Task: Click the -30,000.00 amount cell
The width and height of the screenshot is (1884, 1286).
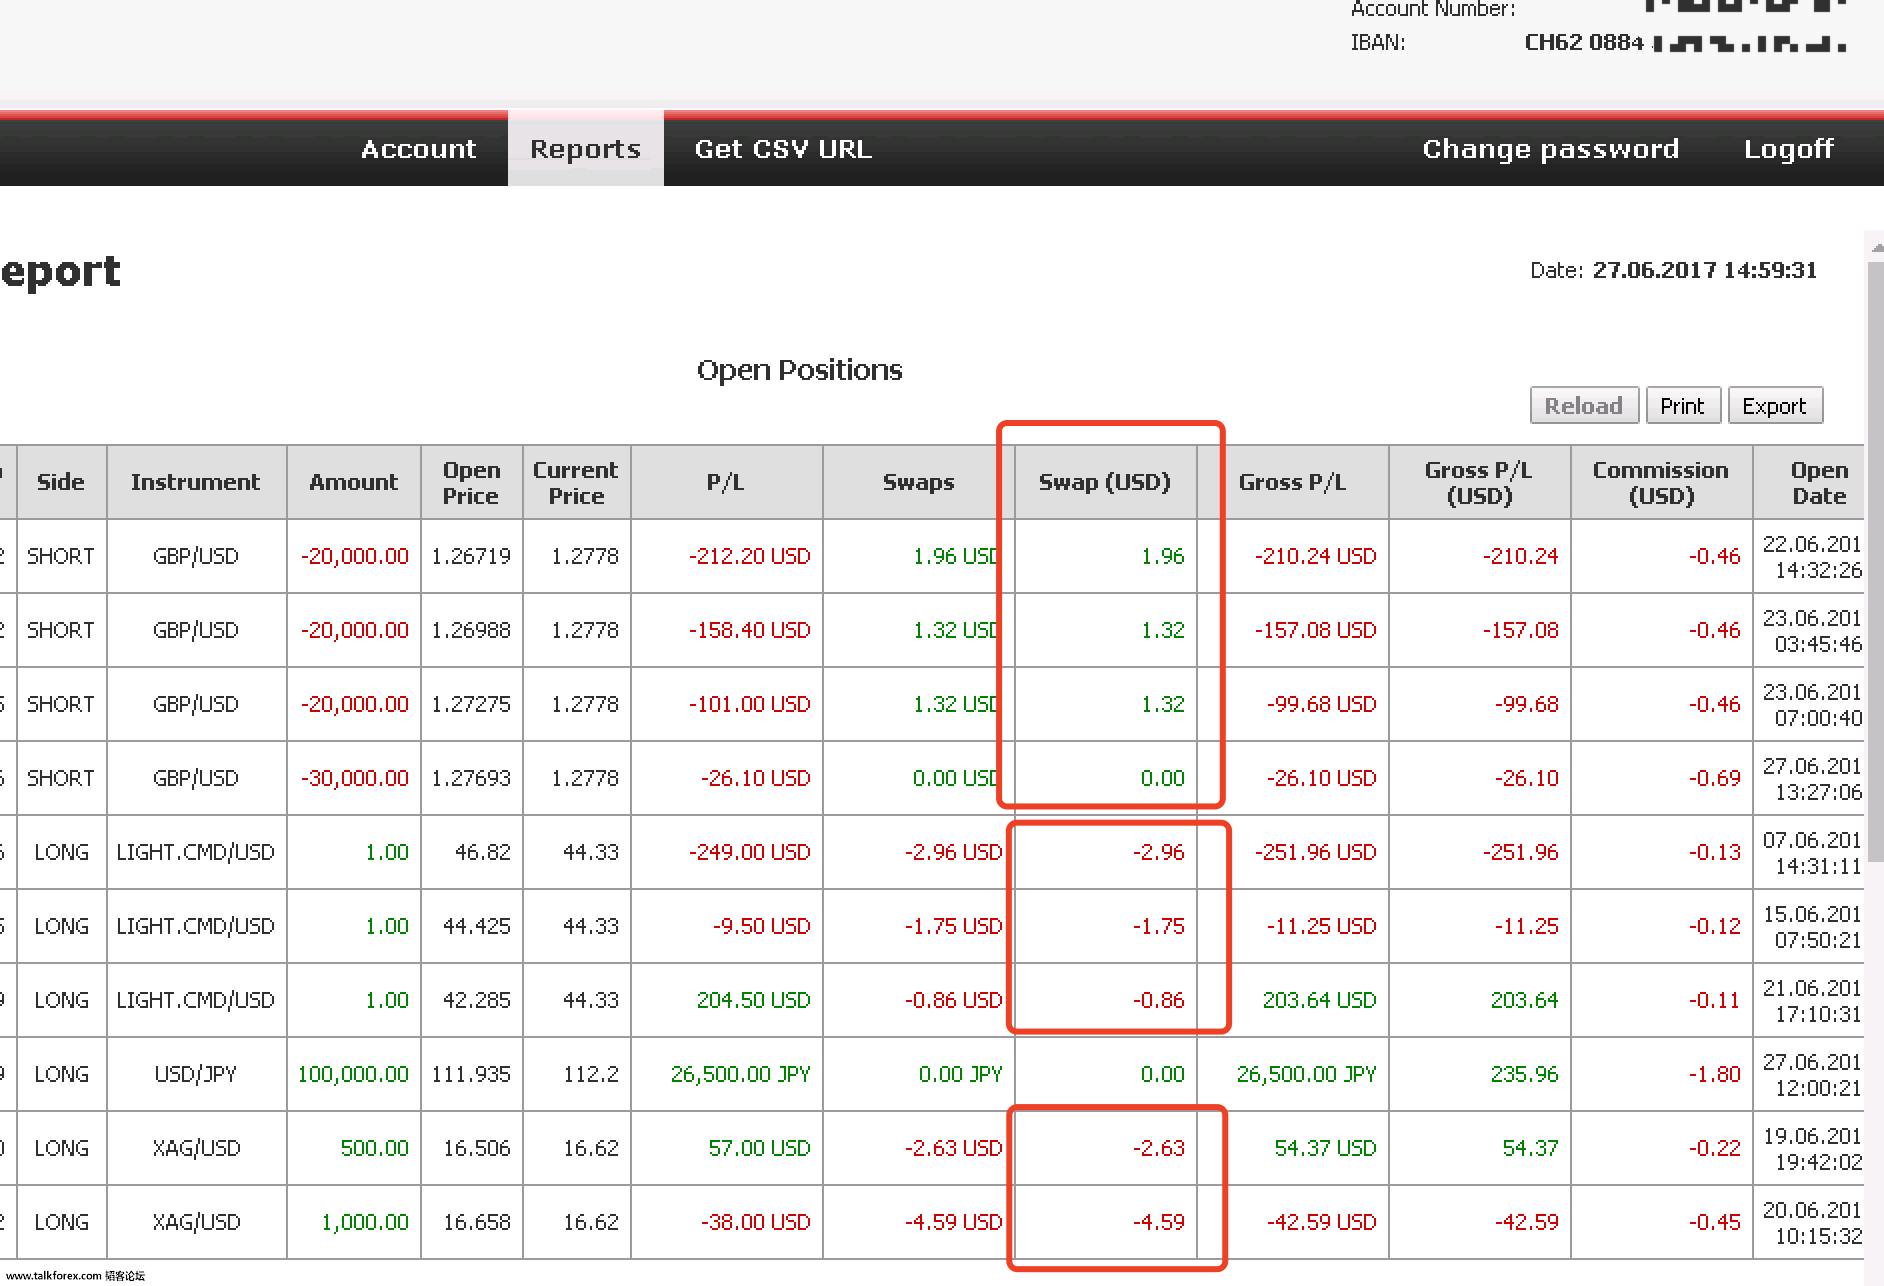Action: pyautogui.click(x=354, y=778)
